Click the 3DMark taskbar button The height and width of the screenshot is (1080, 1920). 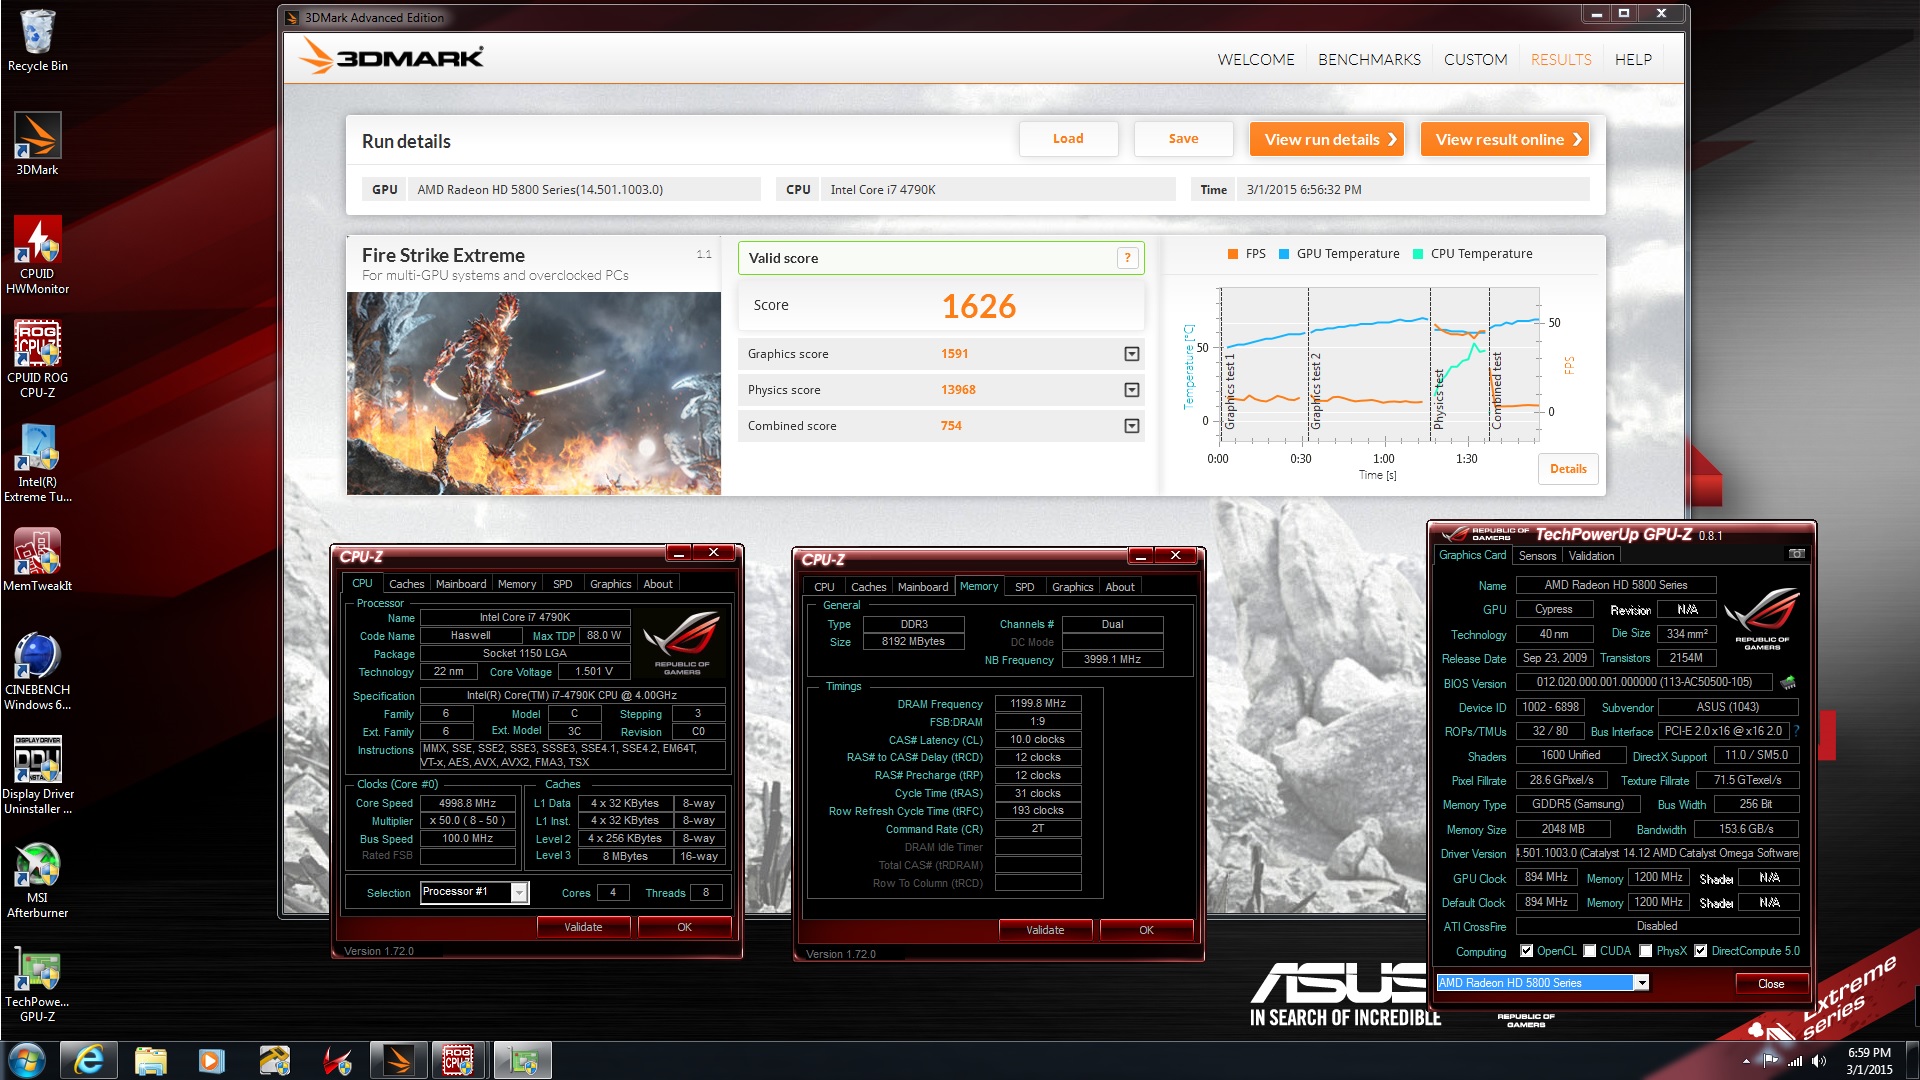tap(398, 1060)
